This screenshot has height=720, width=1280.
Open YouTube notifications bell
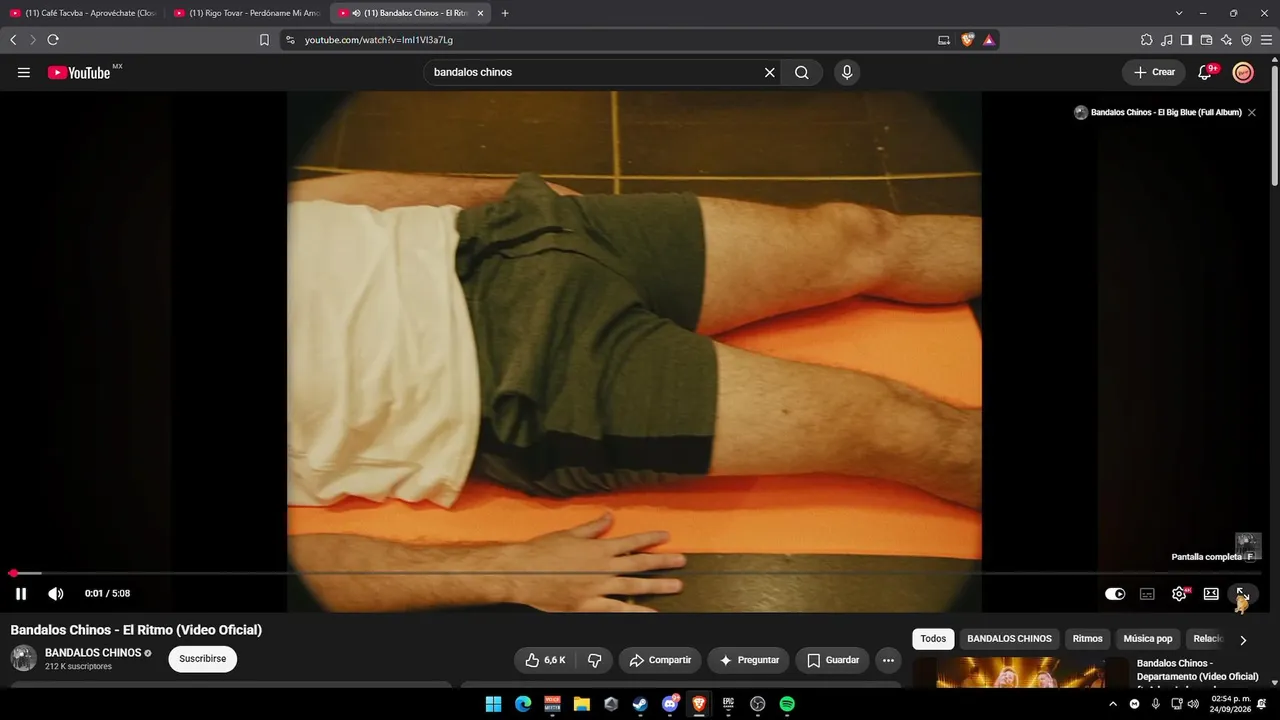(1205, 72)
